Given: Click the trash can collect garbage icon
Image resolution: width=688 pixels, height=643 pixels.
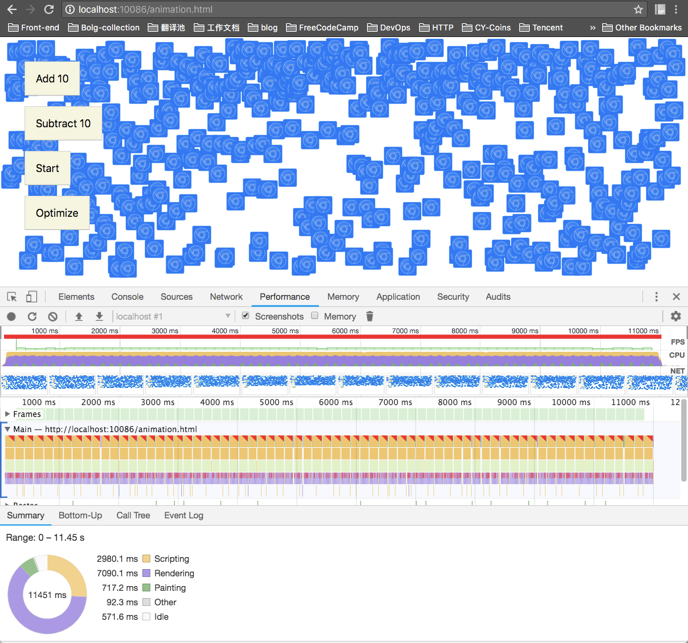Looking at the screenshot, I should pyautogui.click(x=369, y=316).
